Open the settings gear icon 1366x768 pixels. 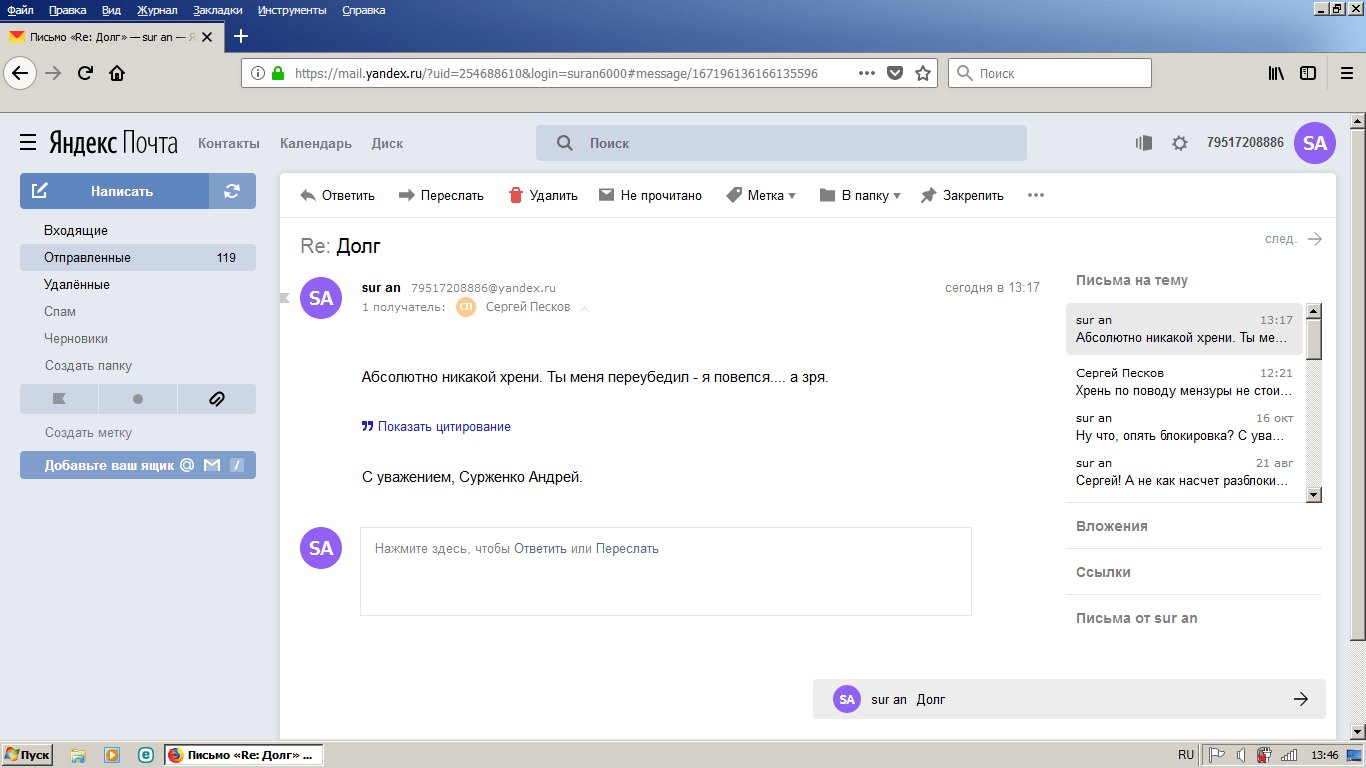pyautogui.click(x=1180, y=143)
